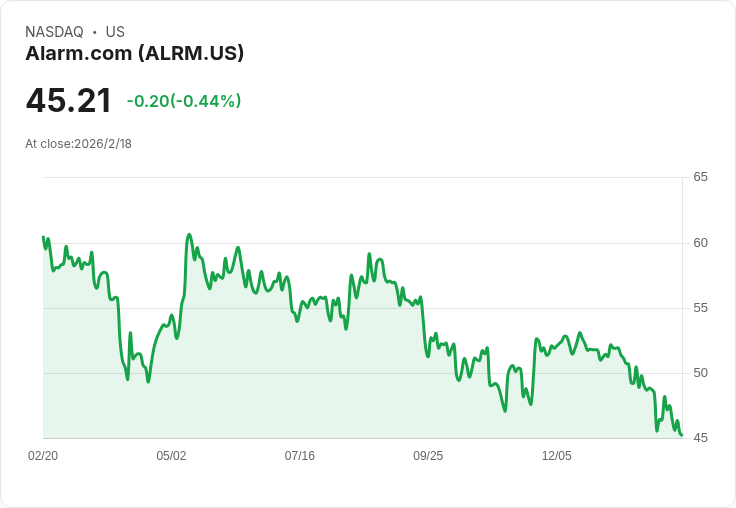Click the 55 y-axis price label
The image size is (736, 508).
pos(701,308)
